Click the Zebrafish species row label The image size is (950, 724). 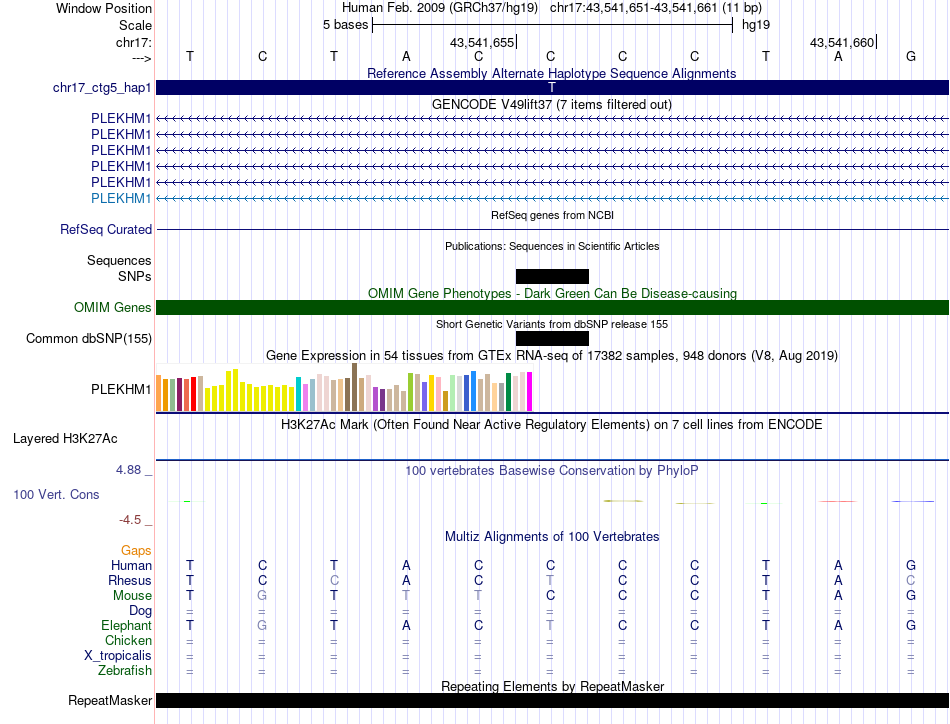[125, 671]
